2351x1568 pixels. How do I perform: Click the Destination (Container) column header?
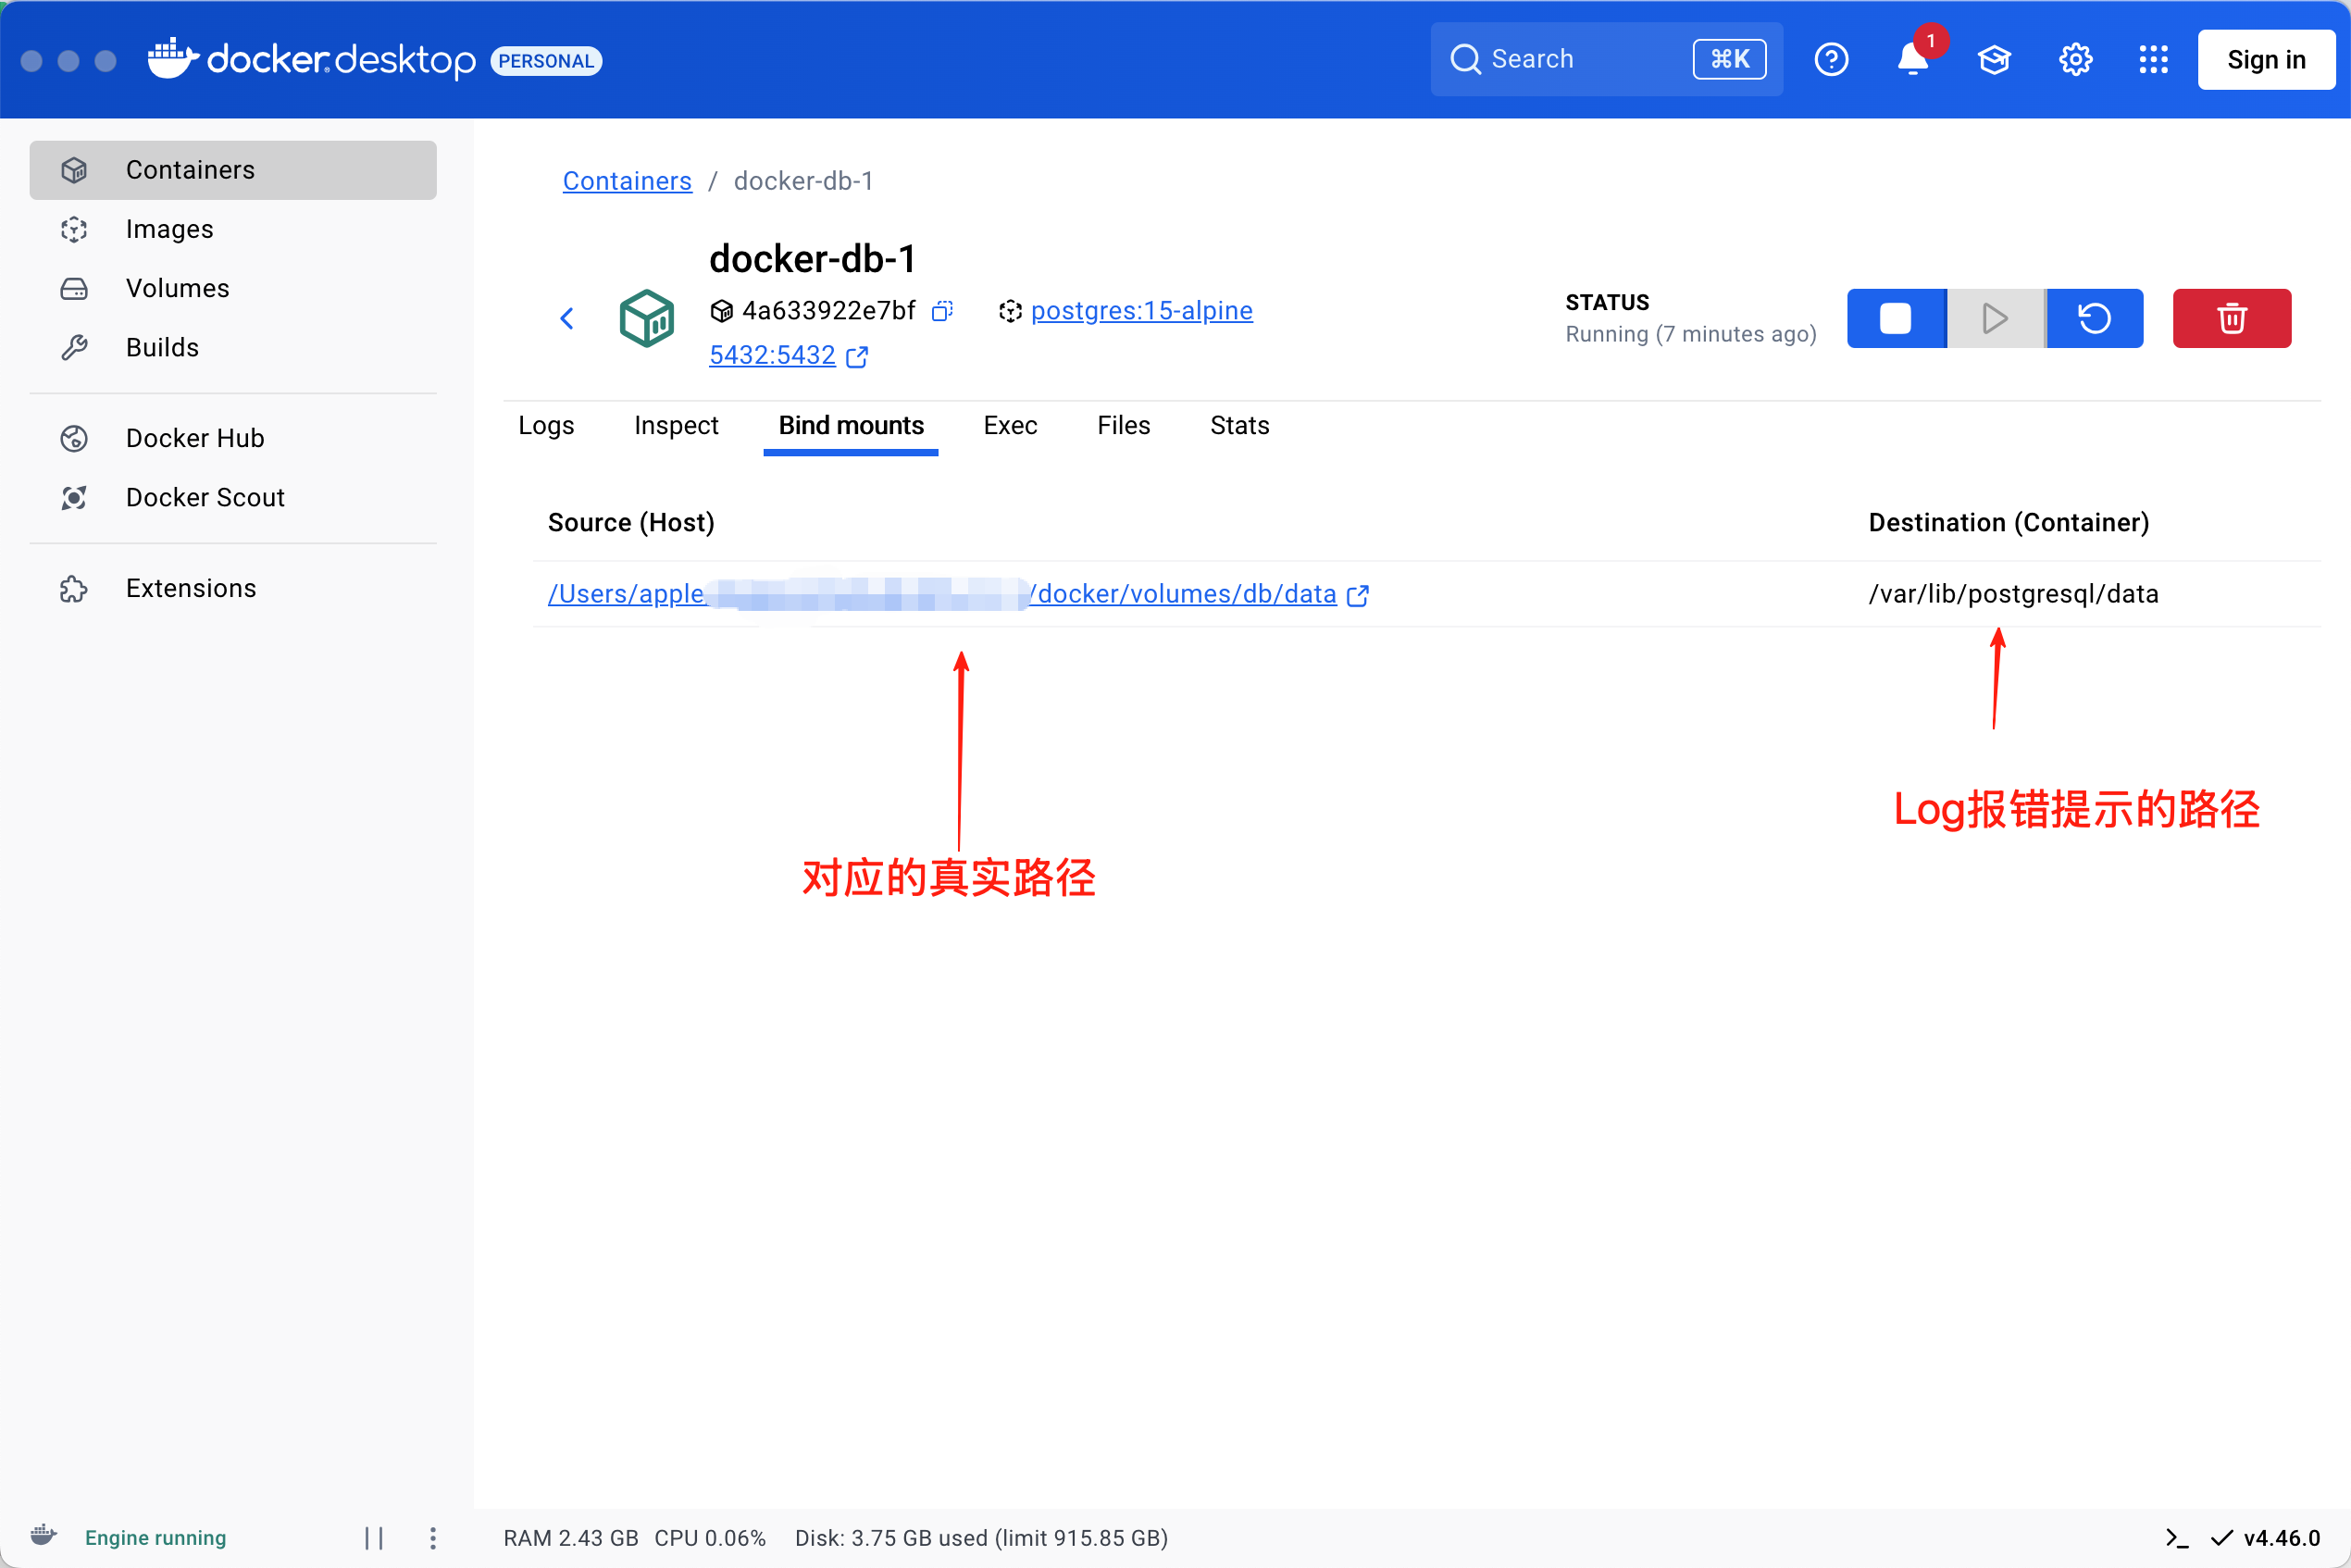tap(2008, 522)
